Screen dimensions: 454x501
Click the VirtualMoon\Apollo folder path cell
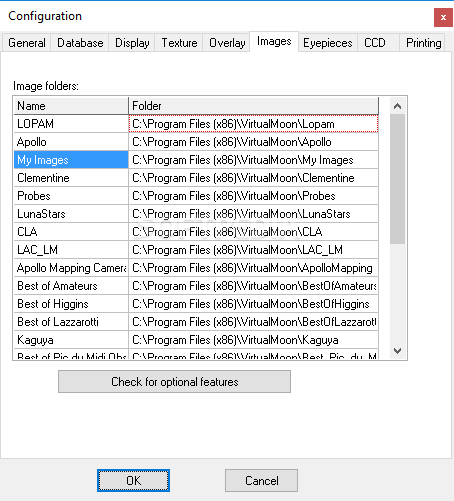point(254,142)
